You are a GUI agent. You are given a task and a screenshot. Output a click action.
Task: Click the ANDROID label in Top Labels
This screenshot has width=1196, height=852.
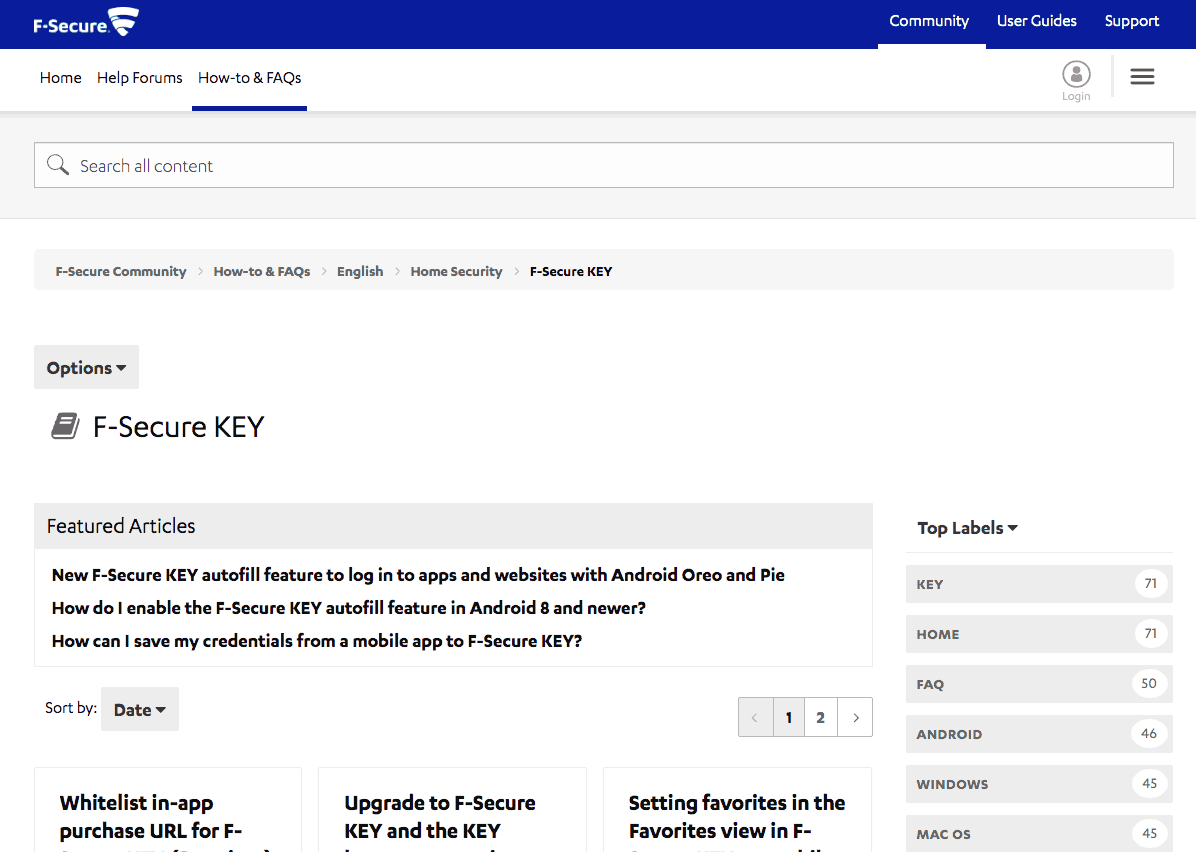[x=949, y=734]
